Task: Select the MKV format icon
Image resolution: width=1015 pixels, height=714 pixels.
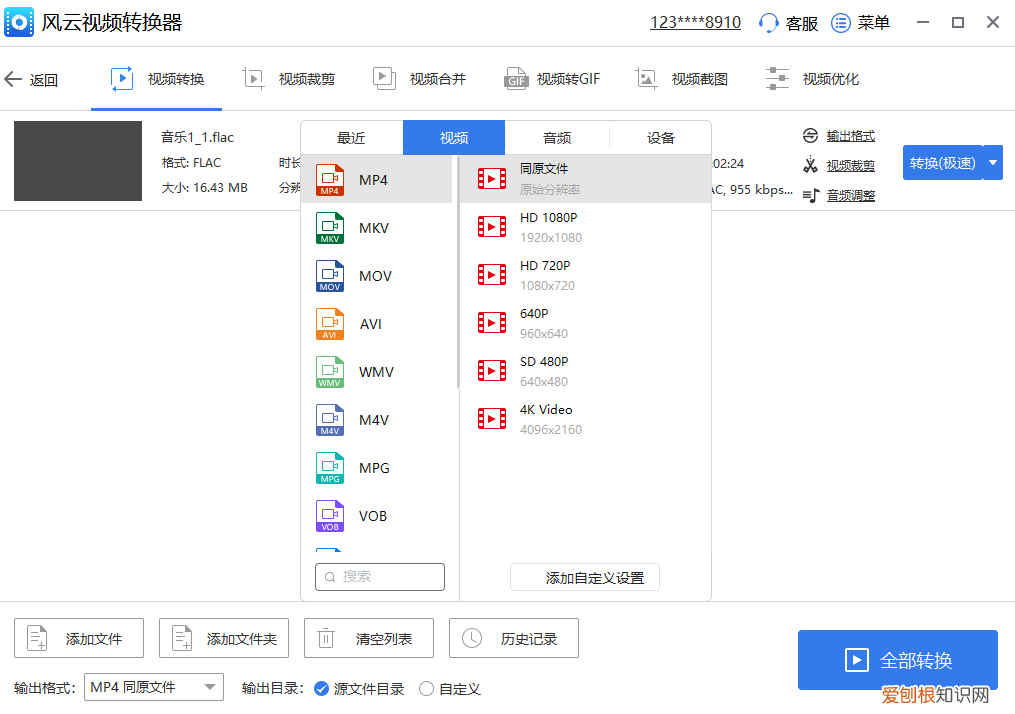Action: tap(330, 228)
